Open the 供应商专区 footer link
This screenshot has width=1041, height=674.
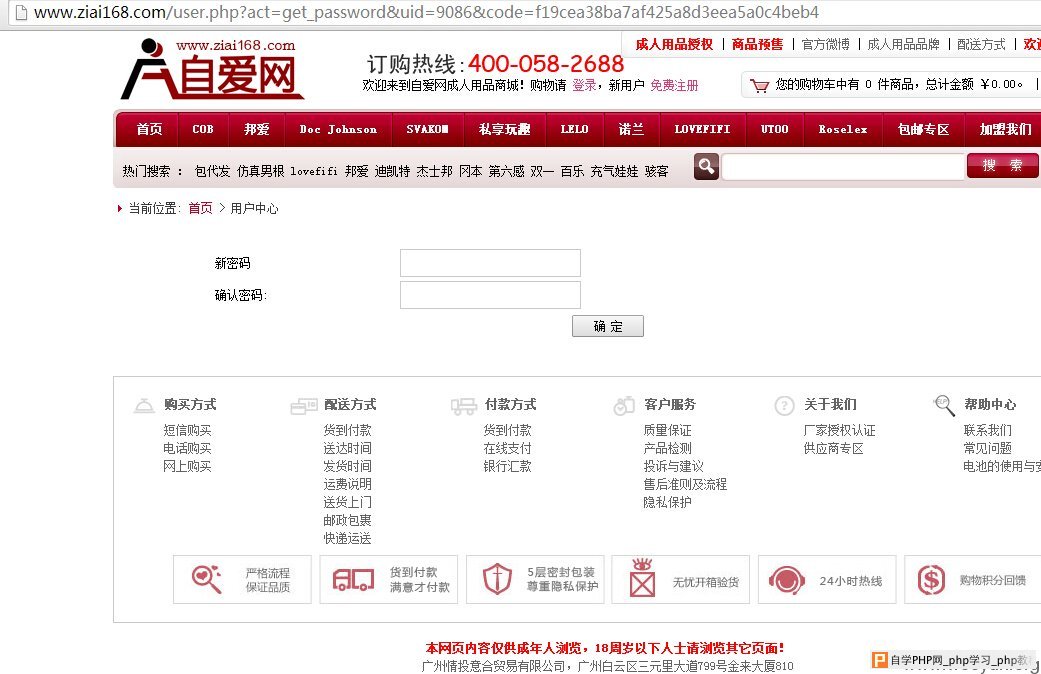833,448
